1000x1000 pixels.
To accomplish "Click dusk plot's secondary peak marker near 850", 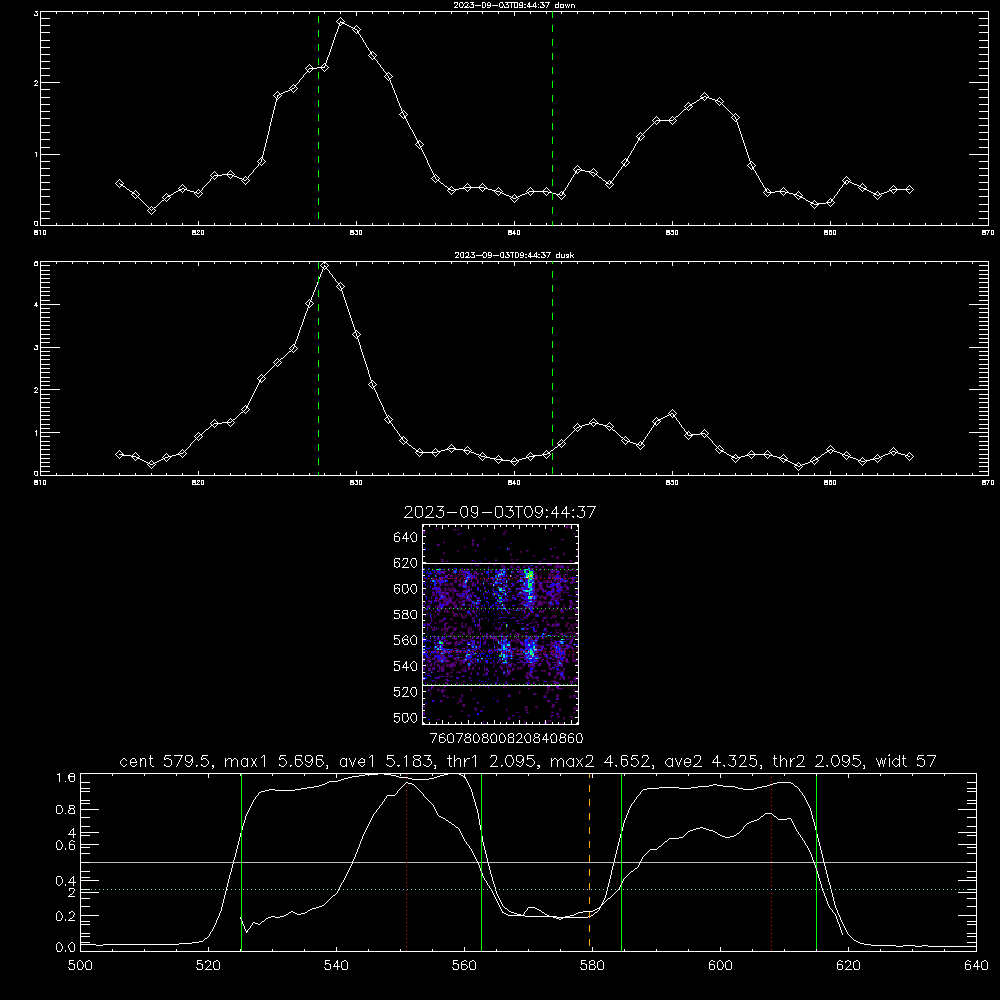I will pyautogui.click(x=672, y=414).
